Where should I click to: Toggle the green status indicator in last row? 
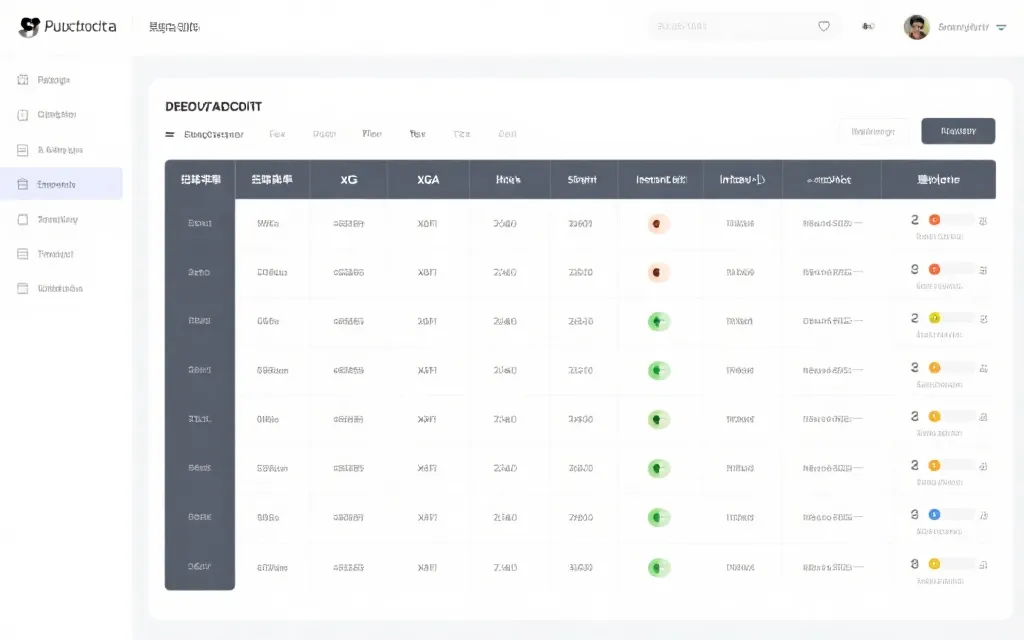[x=657, y=567]
